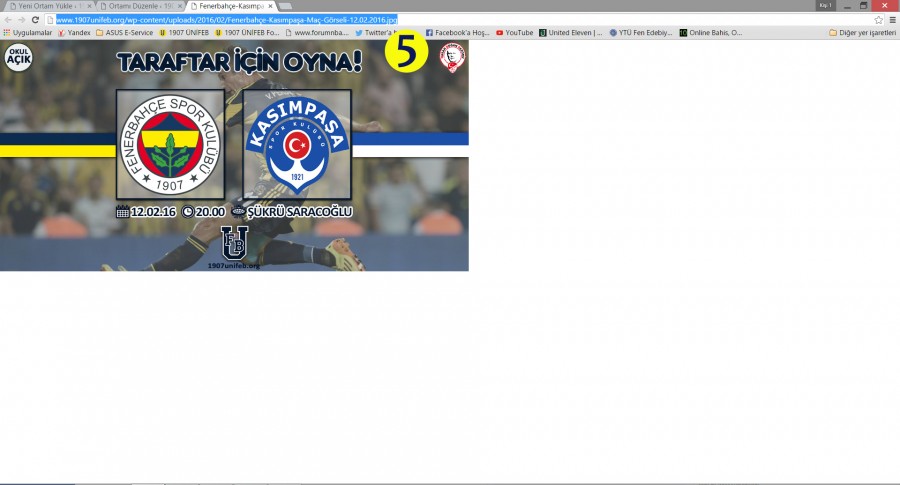
Task: Bookmark this page with the star icon
Action: [x=879, y=19]
